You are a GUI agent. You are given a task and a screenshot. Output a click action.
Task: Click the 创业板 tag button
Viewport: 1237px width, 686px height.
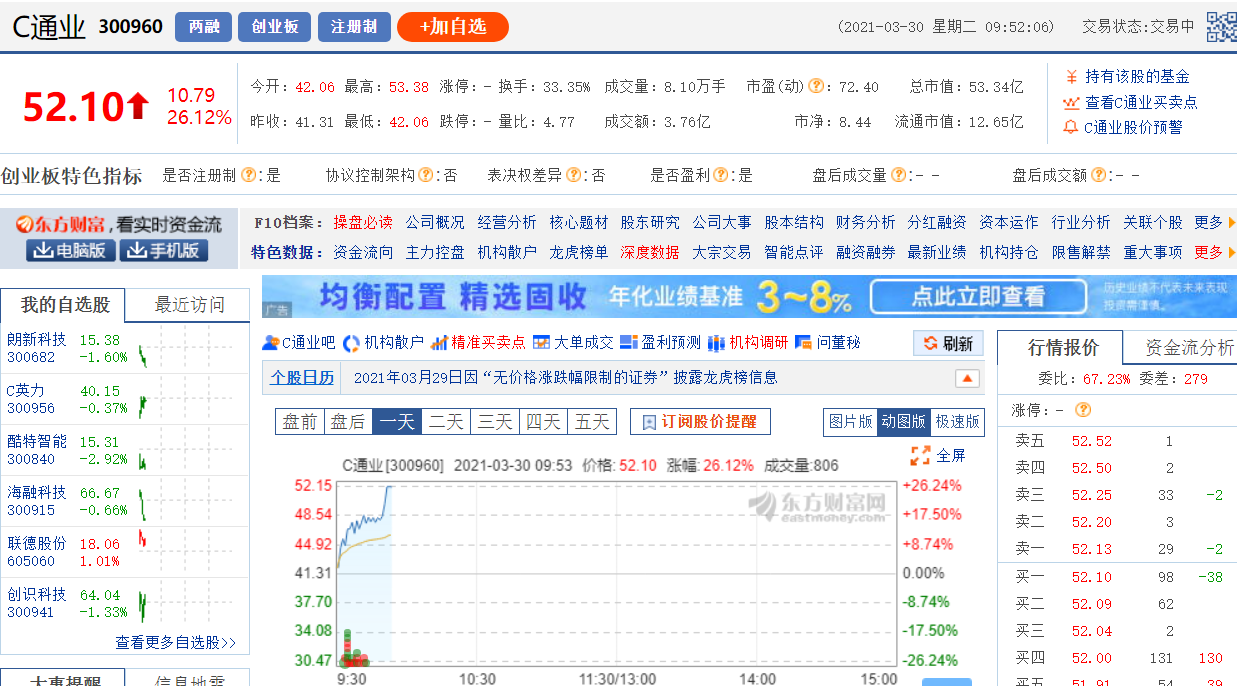click(274, 27)
